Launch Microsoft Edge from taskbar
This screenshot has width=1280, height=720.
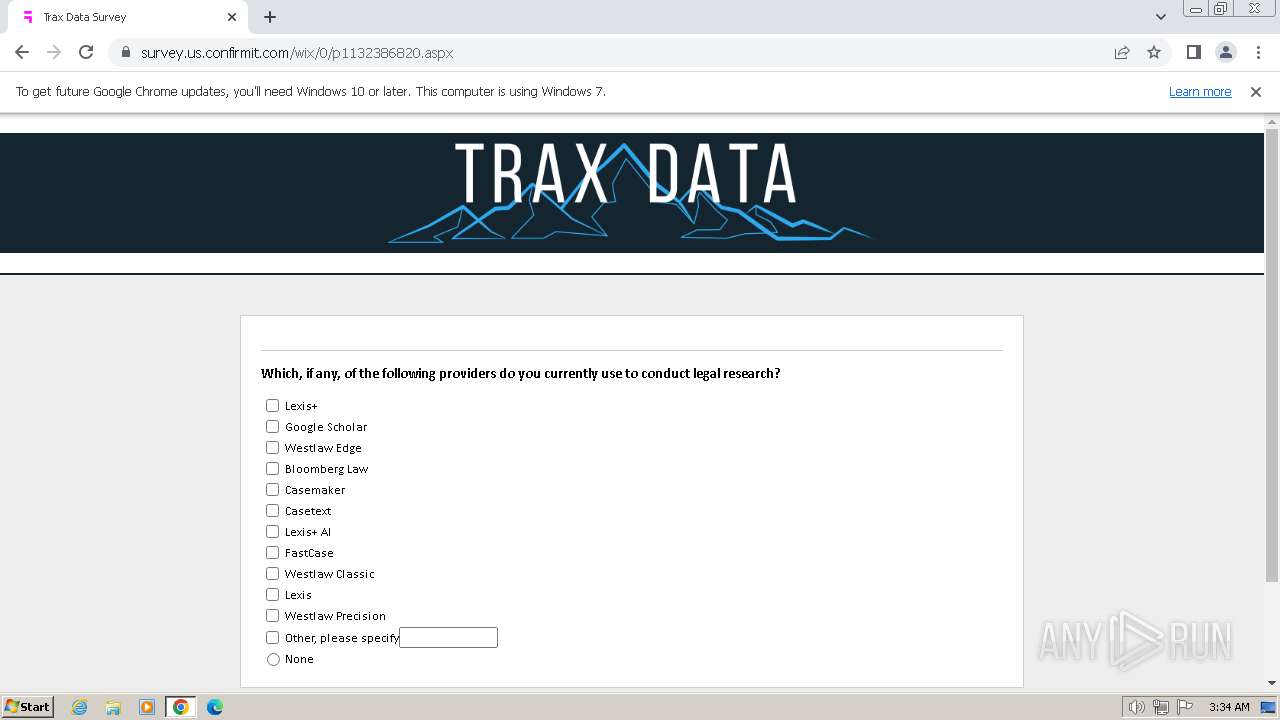coord(215,707)
